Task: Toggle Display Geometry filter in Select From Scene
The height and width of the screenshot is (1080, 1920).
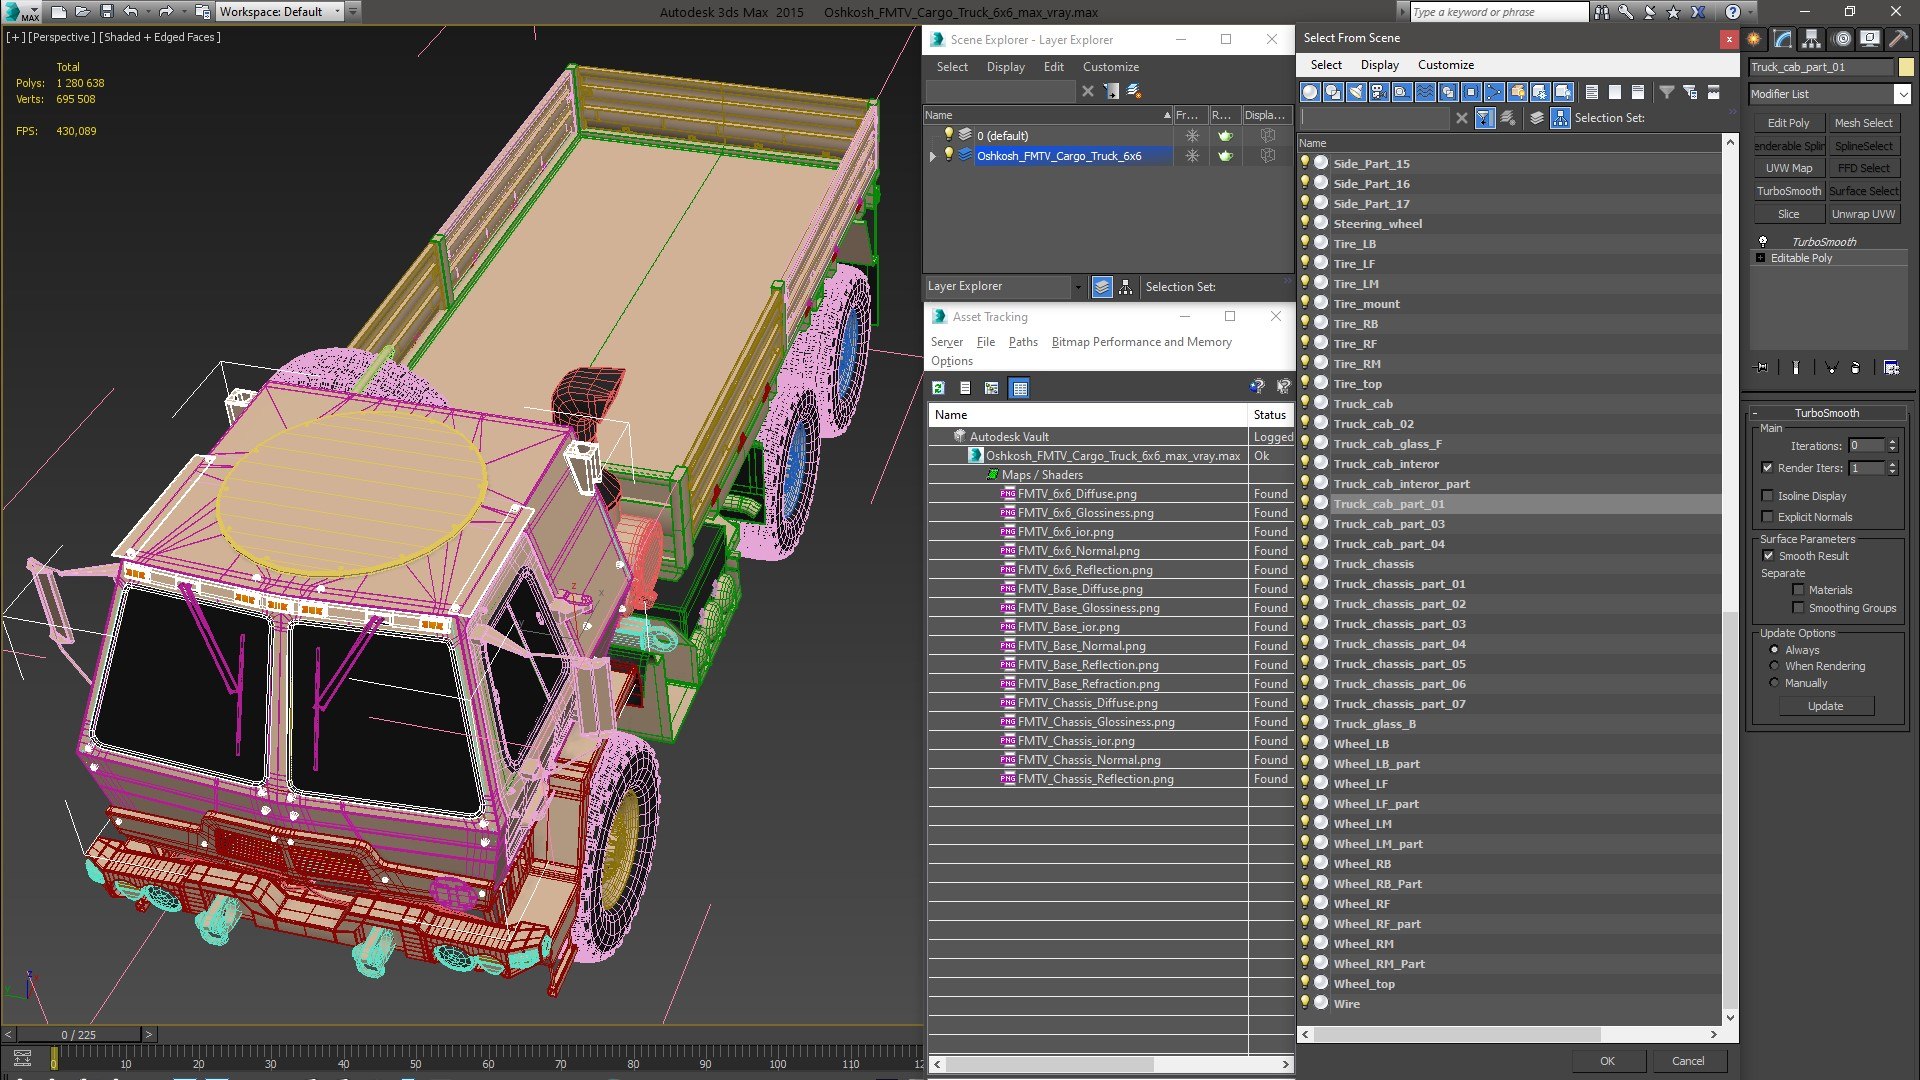Action: [1310, 92]
